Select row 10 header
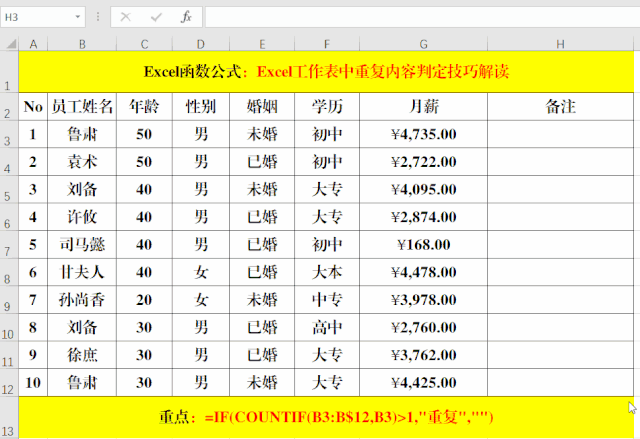This screenshot has width=640, height=439. click(9, 327)
